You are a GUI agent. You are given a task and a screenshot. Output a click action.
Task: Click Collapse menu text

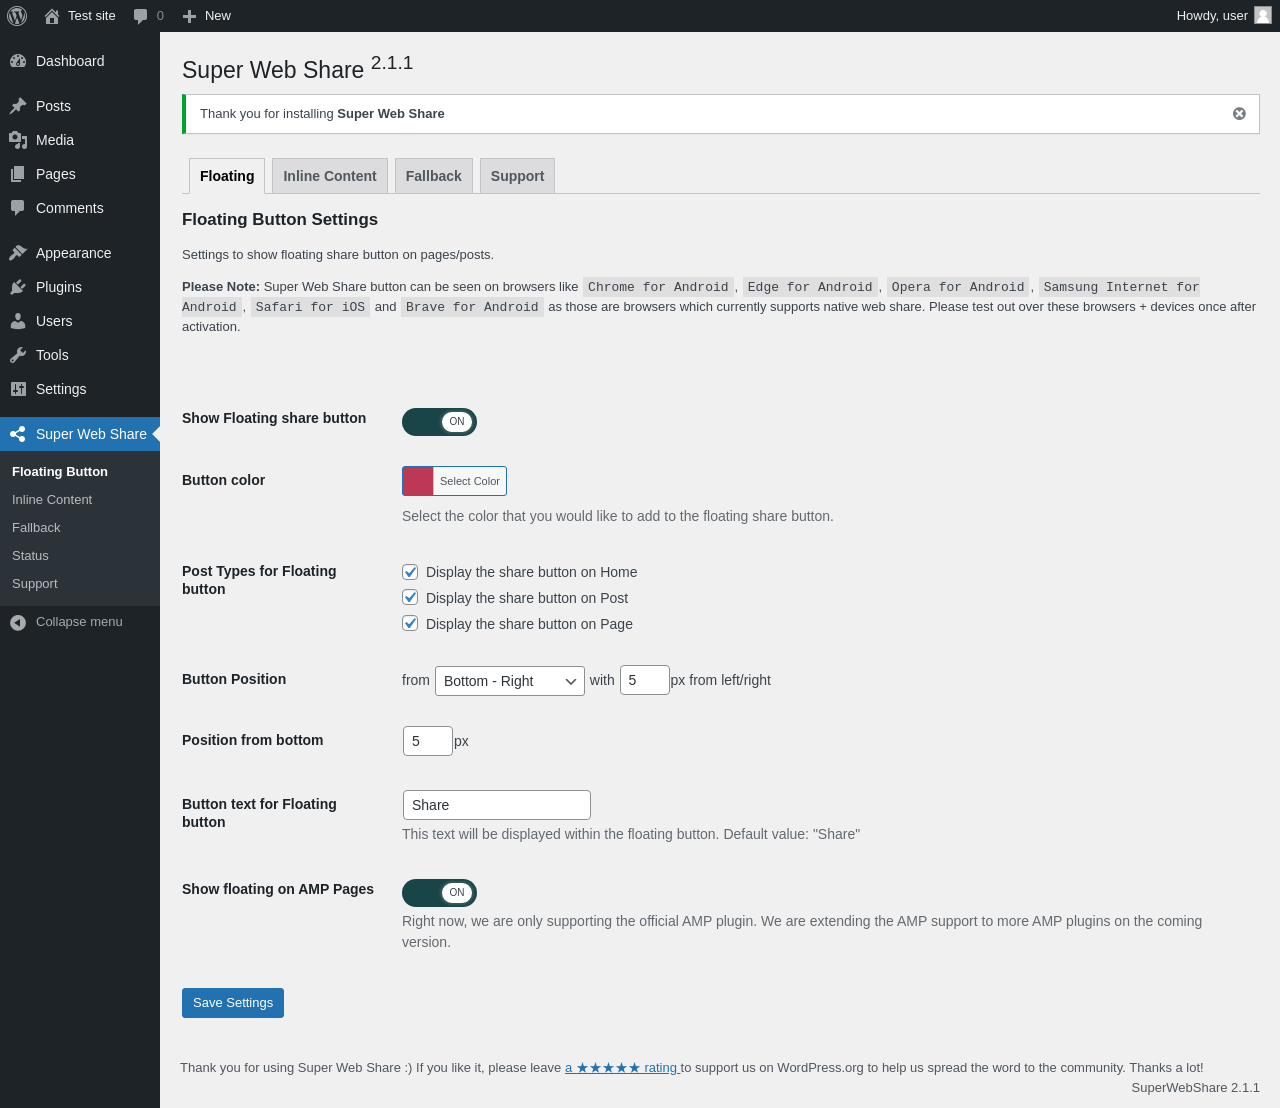[x=79, y=622]
